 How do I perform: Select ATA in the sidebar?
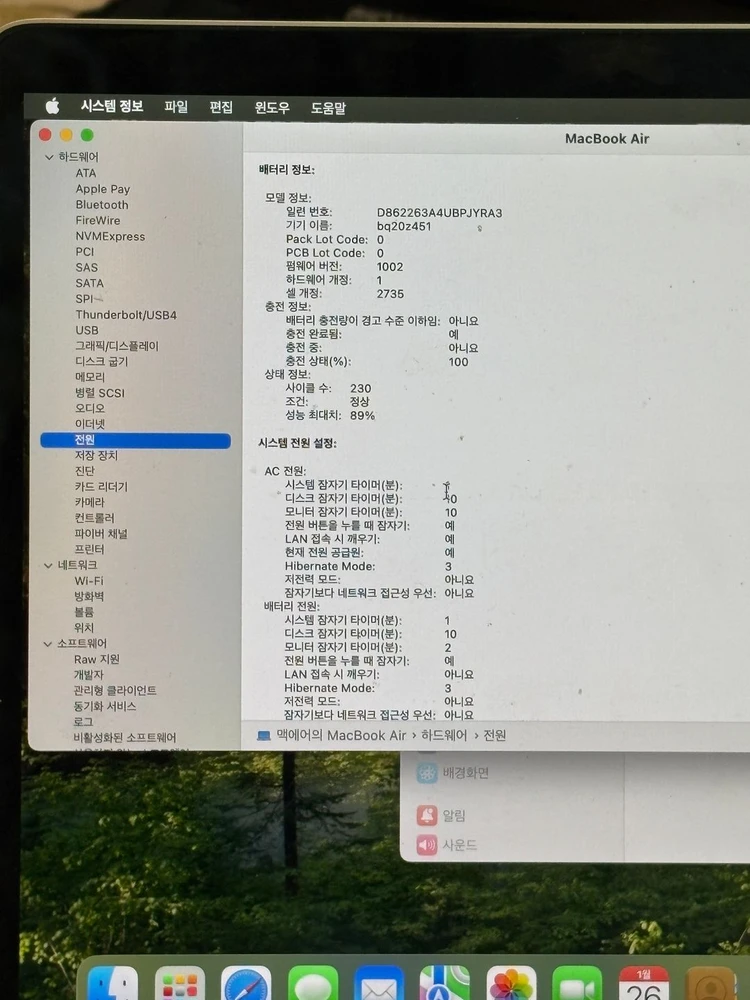coord(86,173)
